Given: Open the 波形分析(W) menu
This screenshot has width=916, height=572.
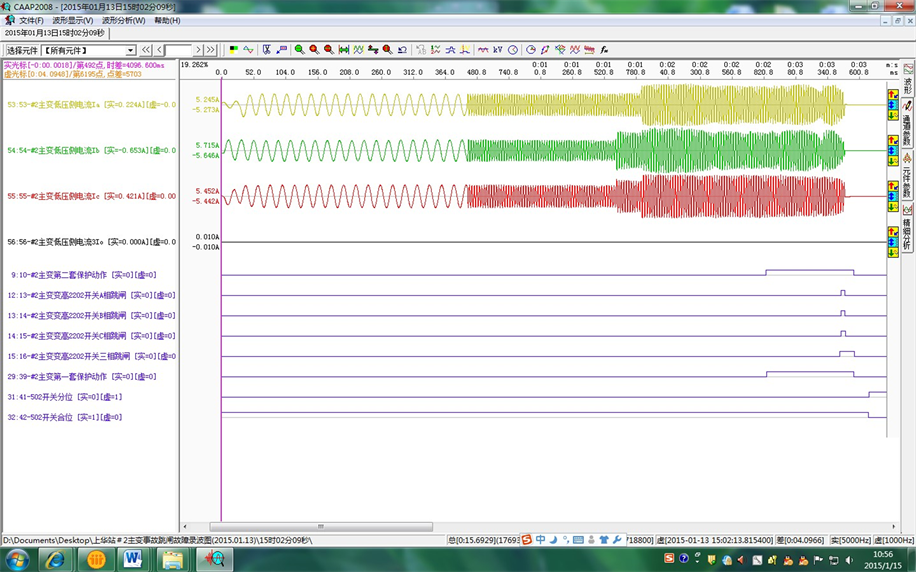Looking at the screenshot, I should (x=124, y=20).
